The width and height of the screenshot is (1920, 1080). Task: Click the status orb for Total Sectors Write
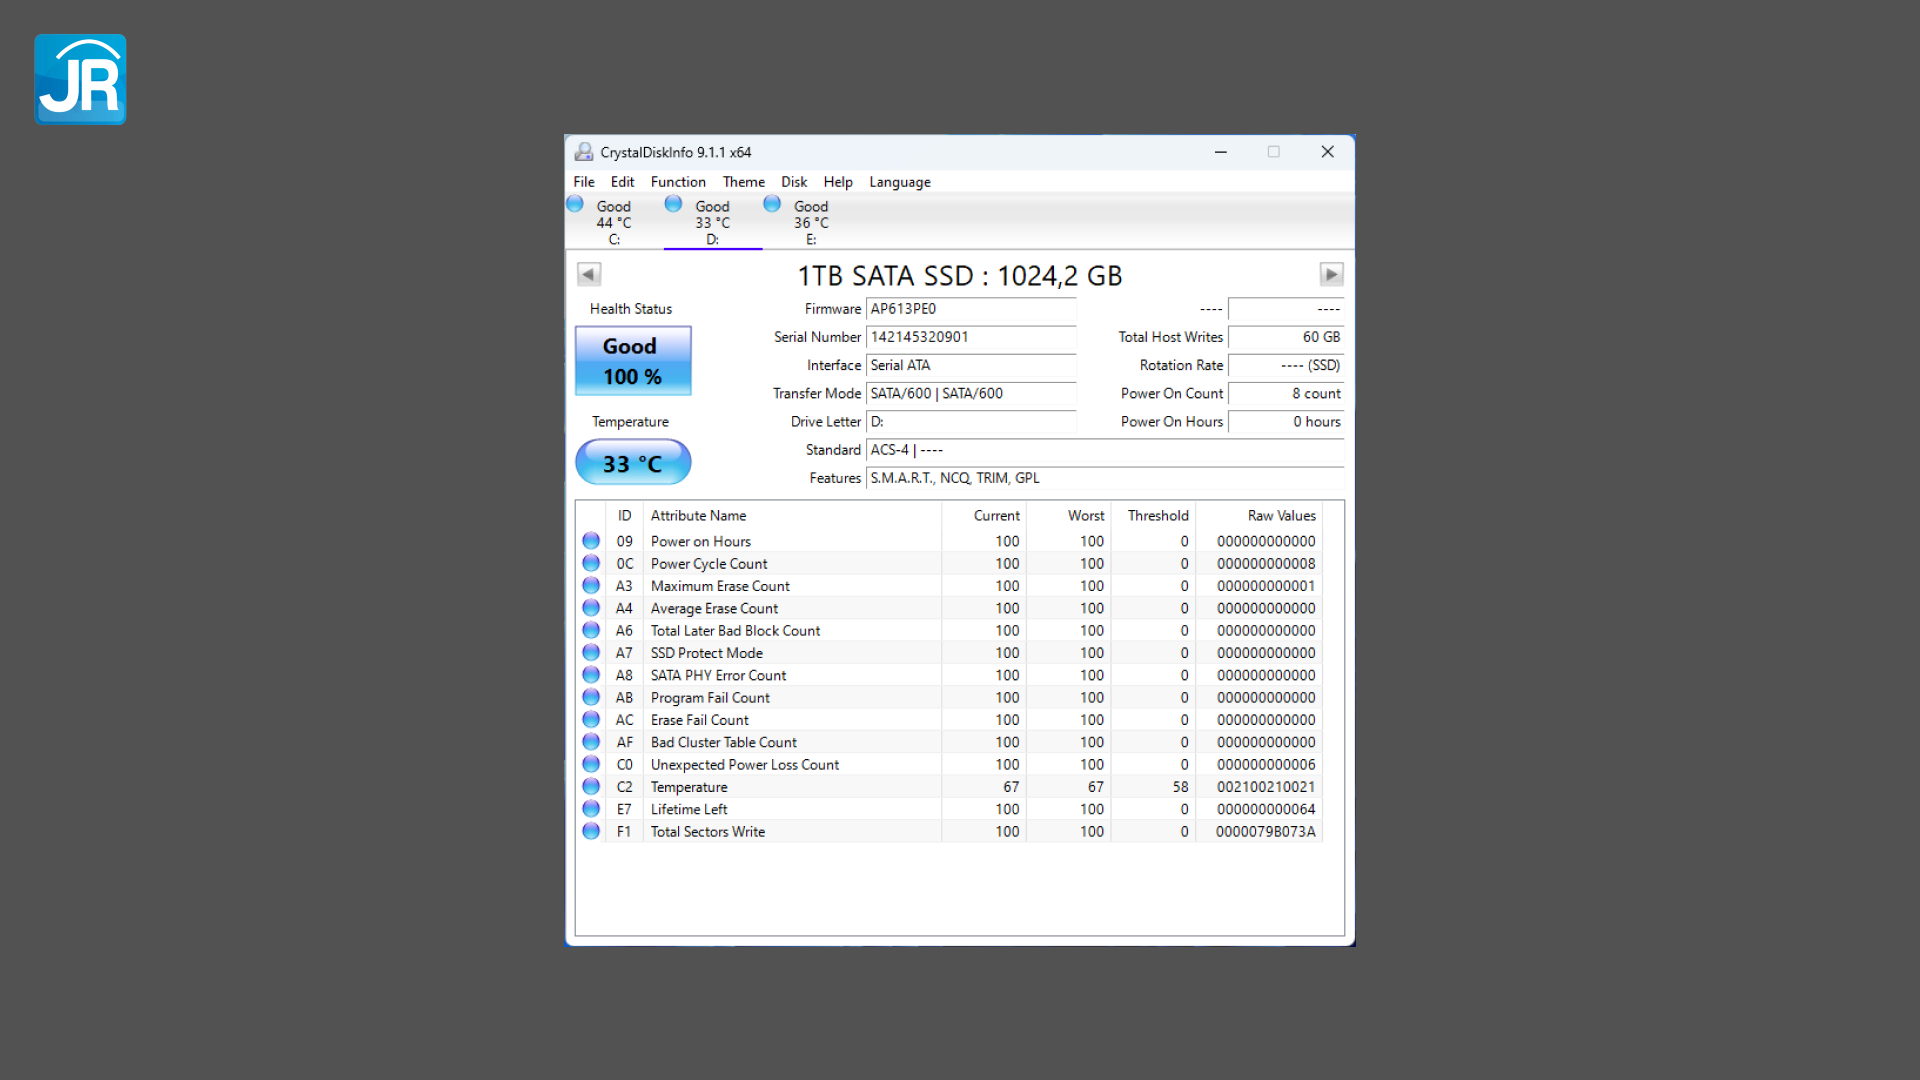point(591,831)
